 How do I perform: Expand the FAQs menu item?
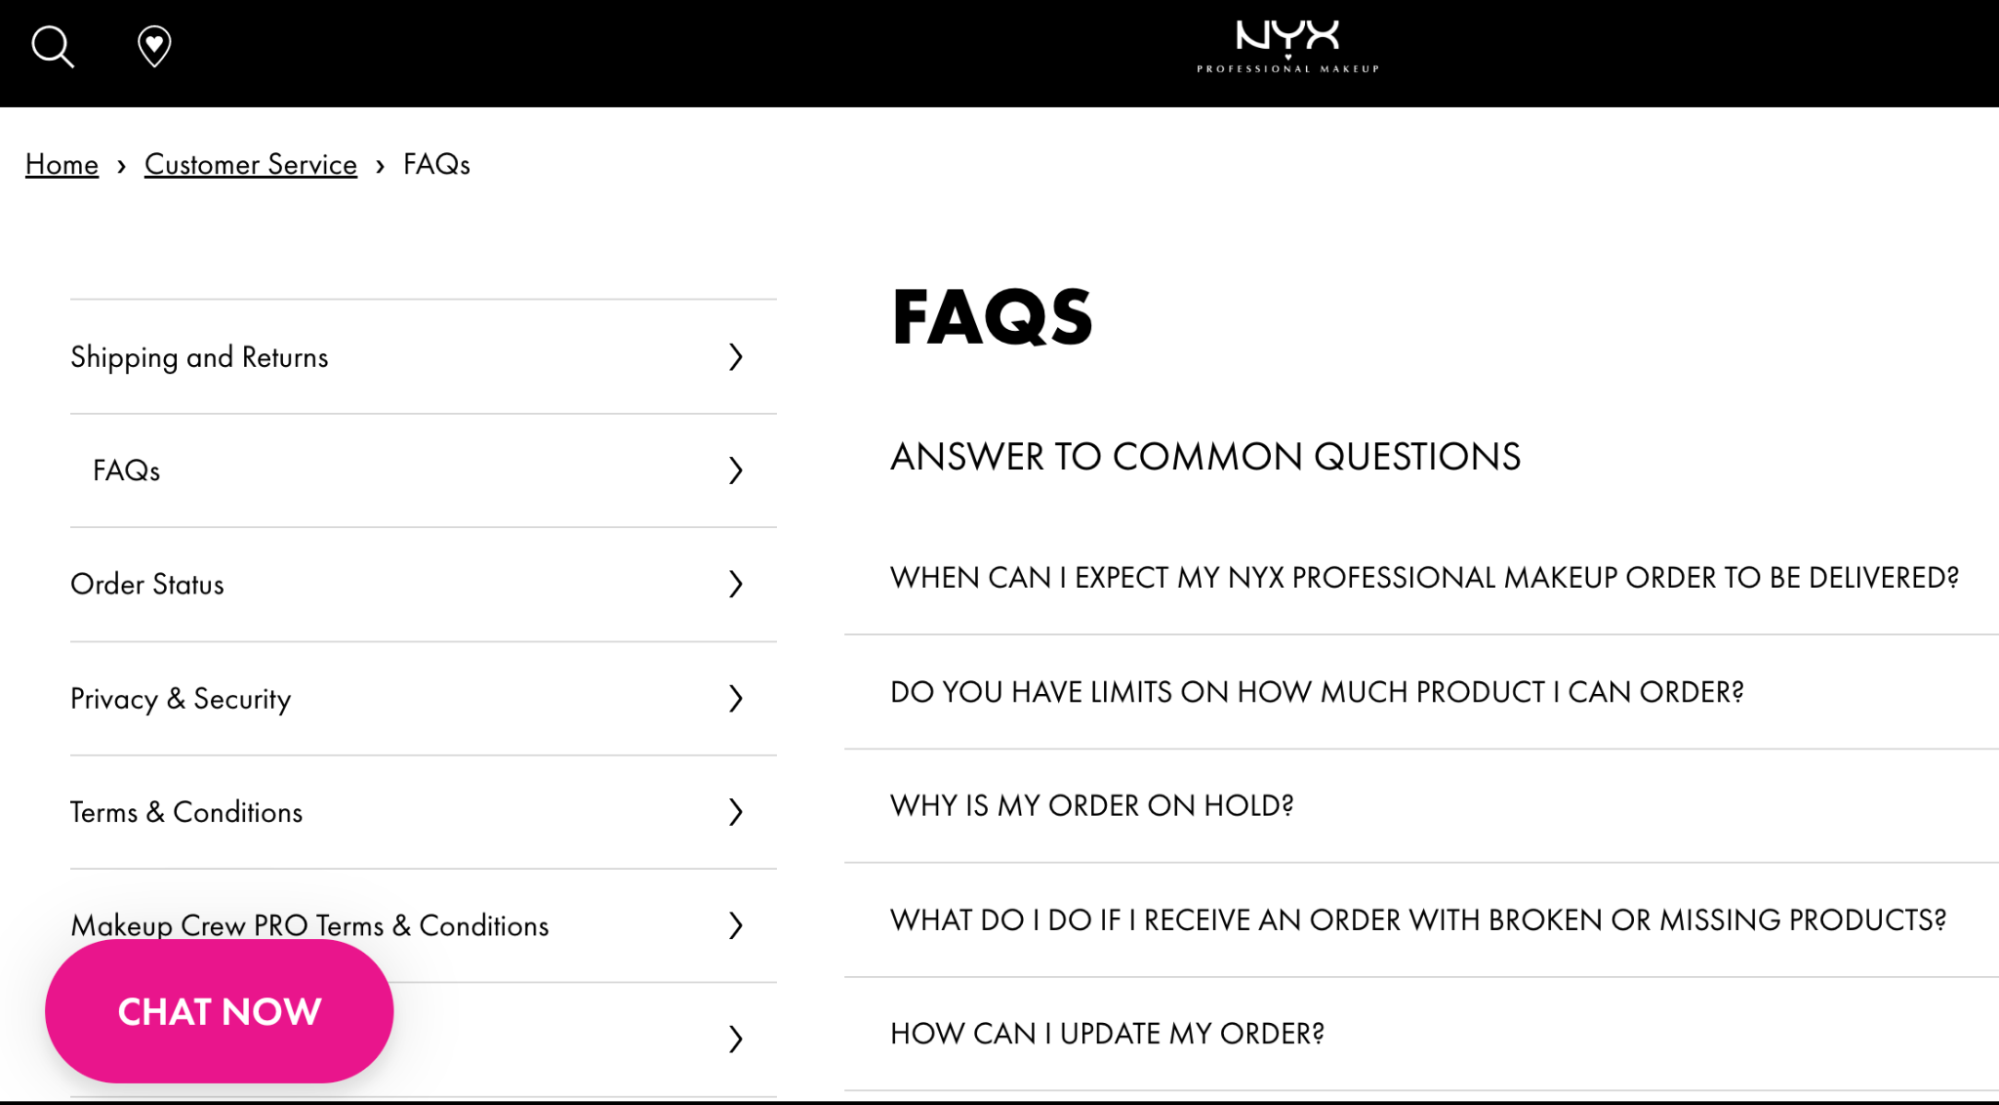[x=735, y=469]
